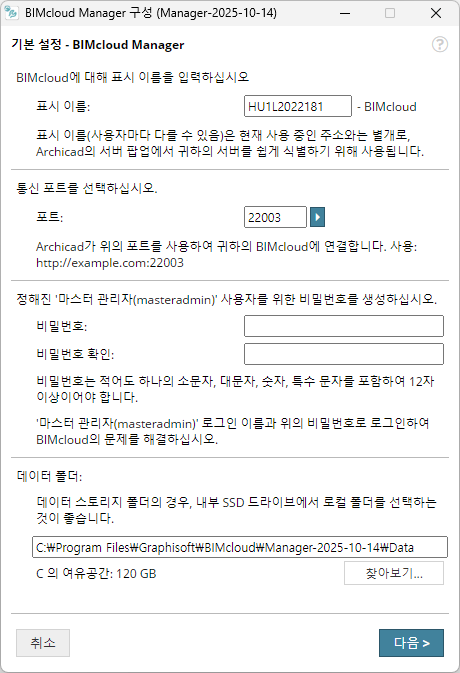The width and height of the screenshot is (460, 673).
Task: Click the '포트:' label
Action: [x=50, y=217]
